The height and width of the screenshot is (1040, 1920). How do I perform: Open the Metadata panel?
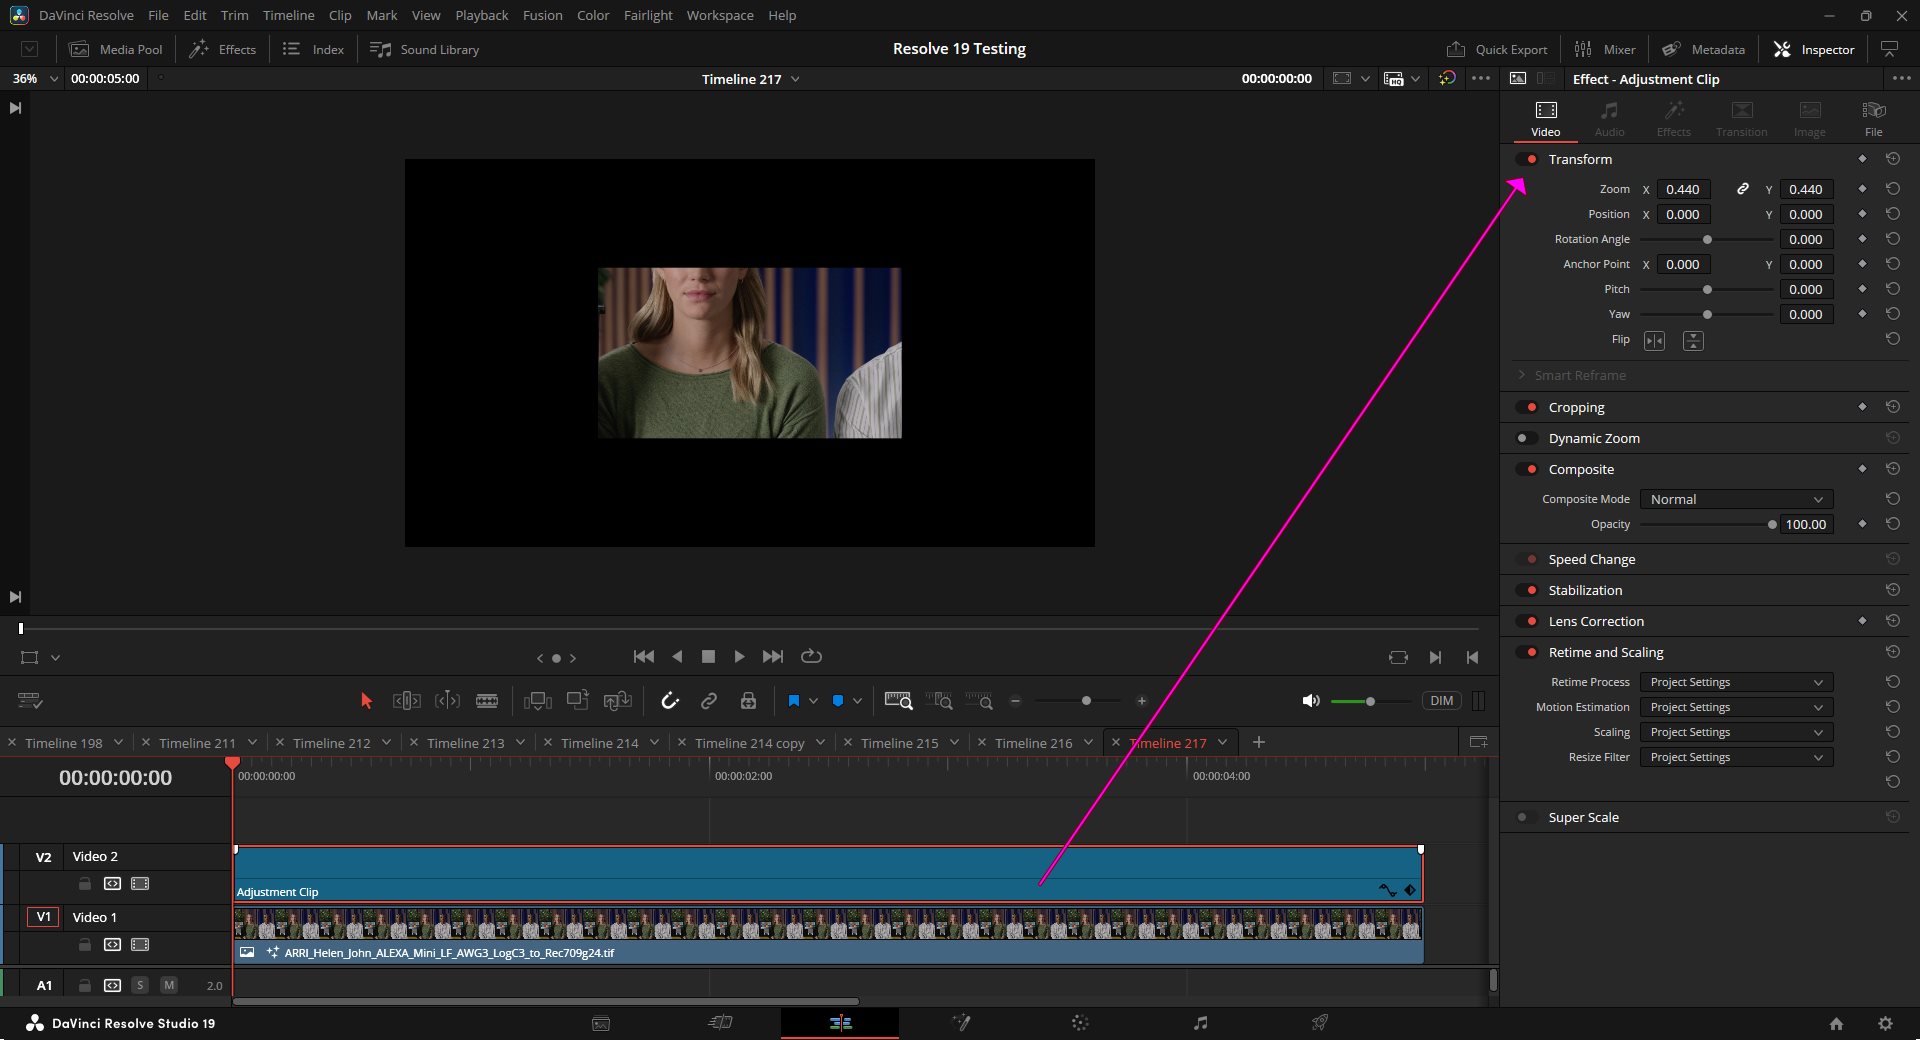tap(1704, 49)
